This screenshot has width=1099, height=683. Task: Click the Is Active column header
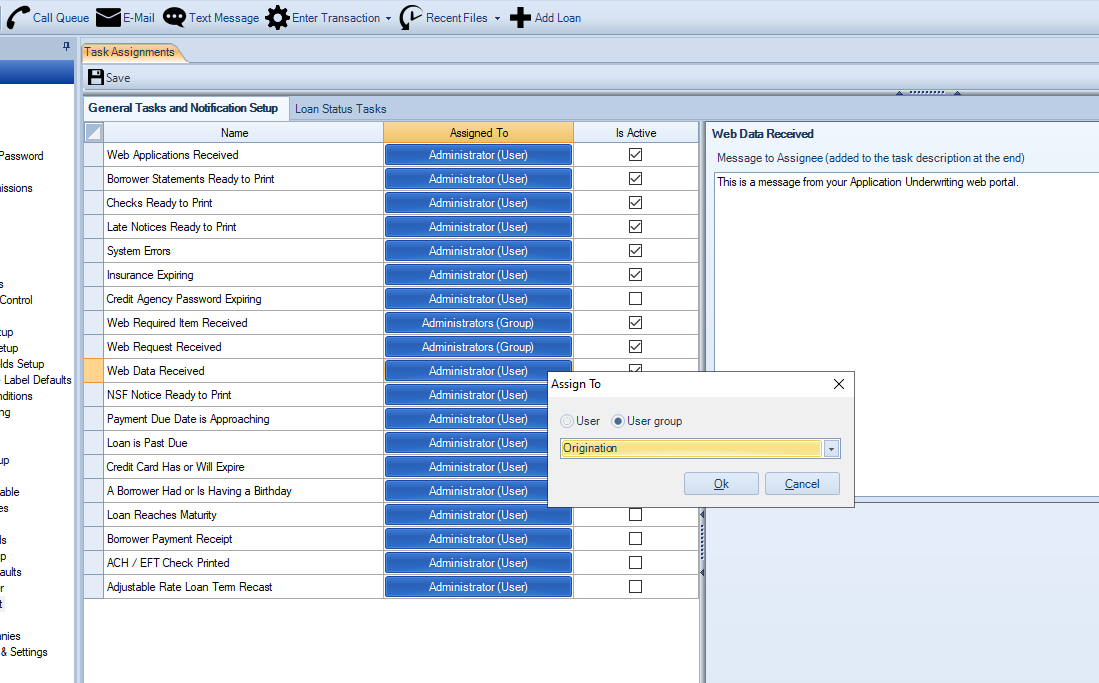[x=636, y=133]
